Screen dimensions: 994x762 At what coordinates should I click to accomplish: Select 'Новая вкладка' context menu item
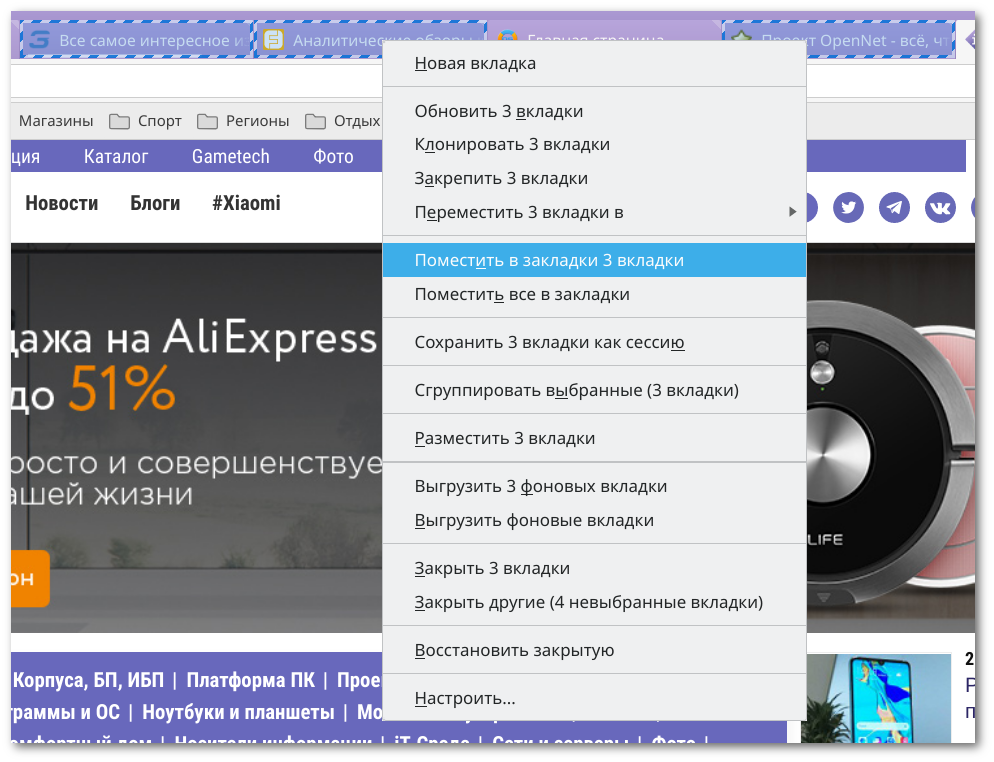click(x=594, y=63)
